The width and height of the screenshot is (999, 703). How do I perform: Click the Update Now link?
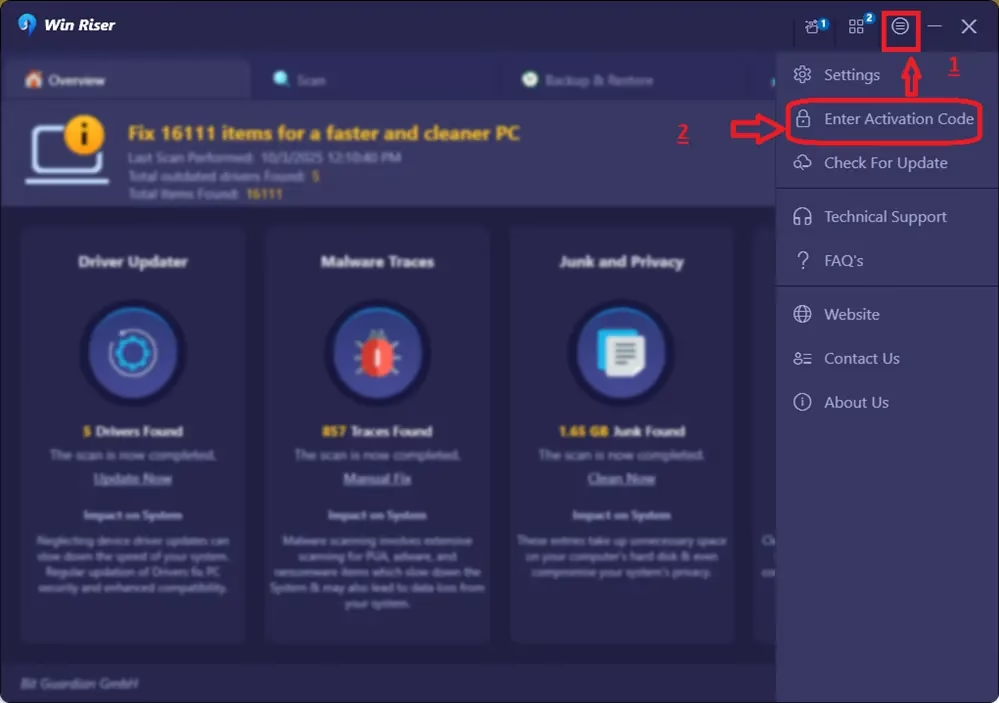pyautogui.click(x=133, y=479)
